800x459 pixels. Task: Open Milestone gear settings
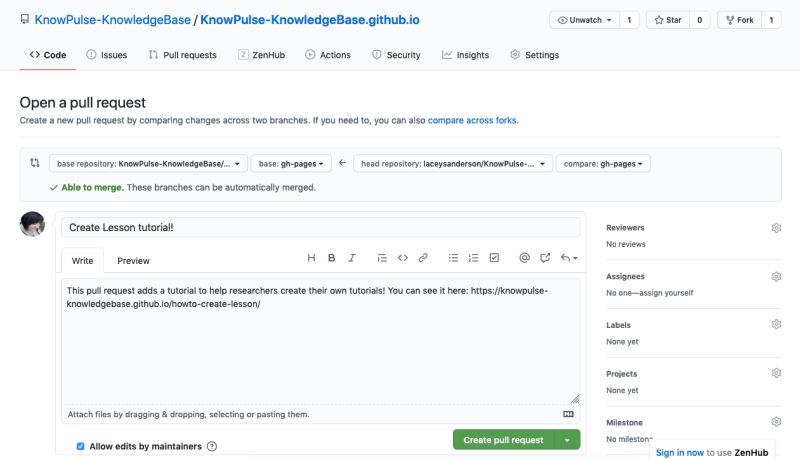click(x=776, y=422)
